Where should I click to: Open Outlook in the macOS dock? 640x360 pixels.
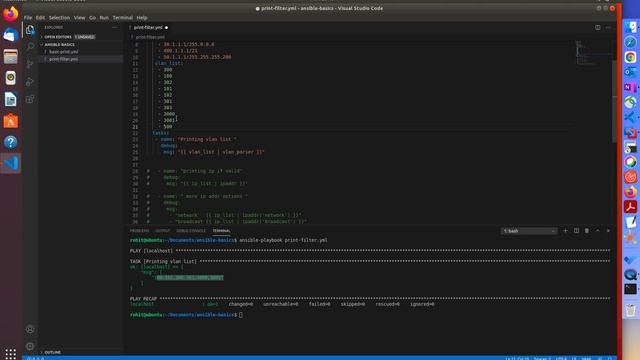pyautogui.click(x=630, y=72)
